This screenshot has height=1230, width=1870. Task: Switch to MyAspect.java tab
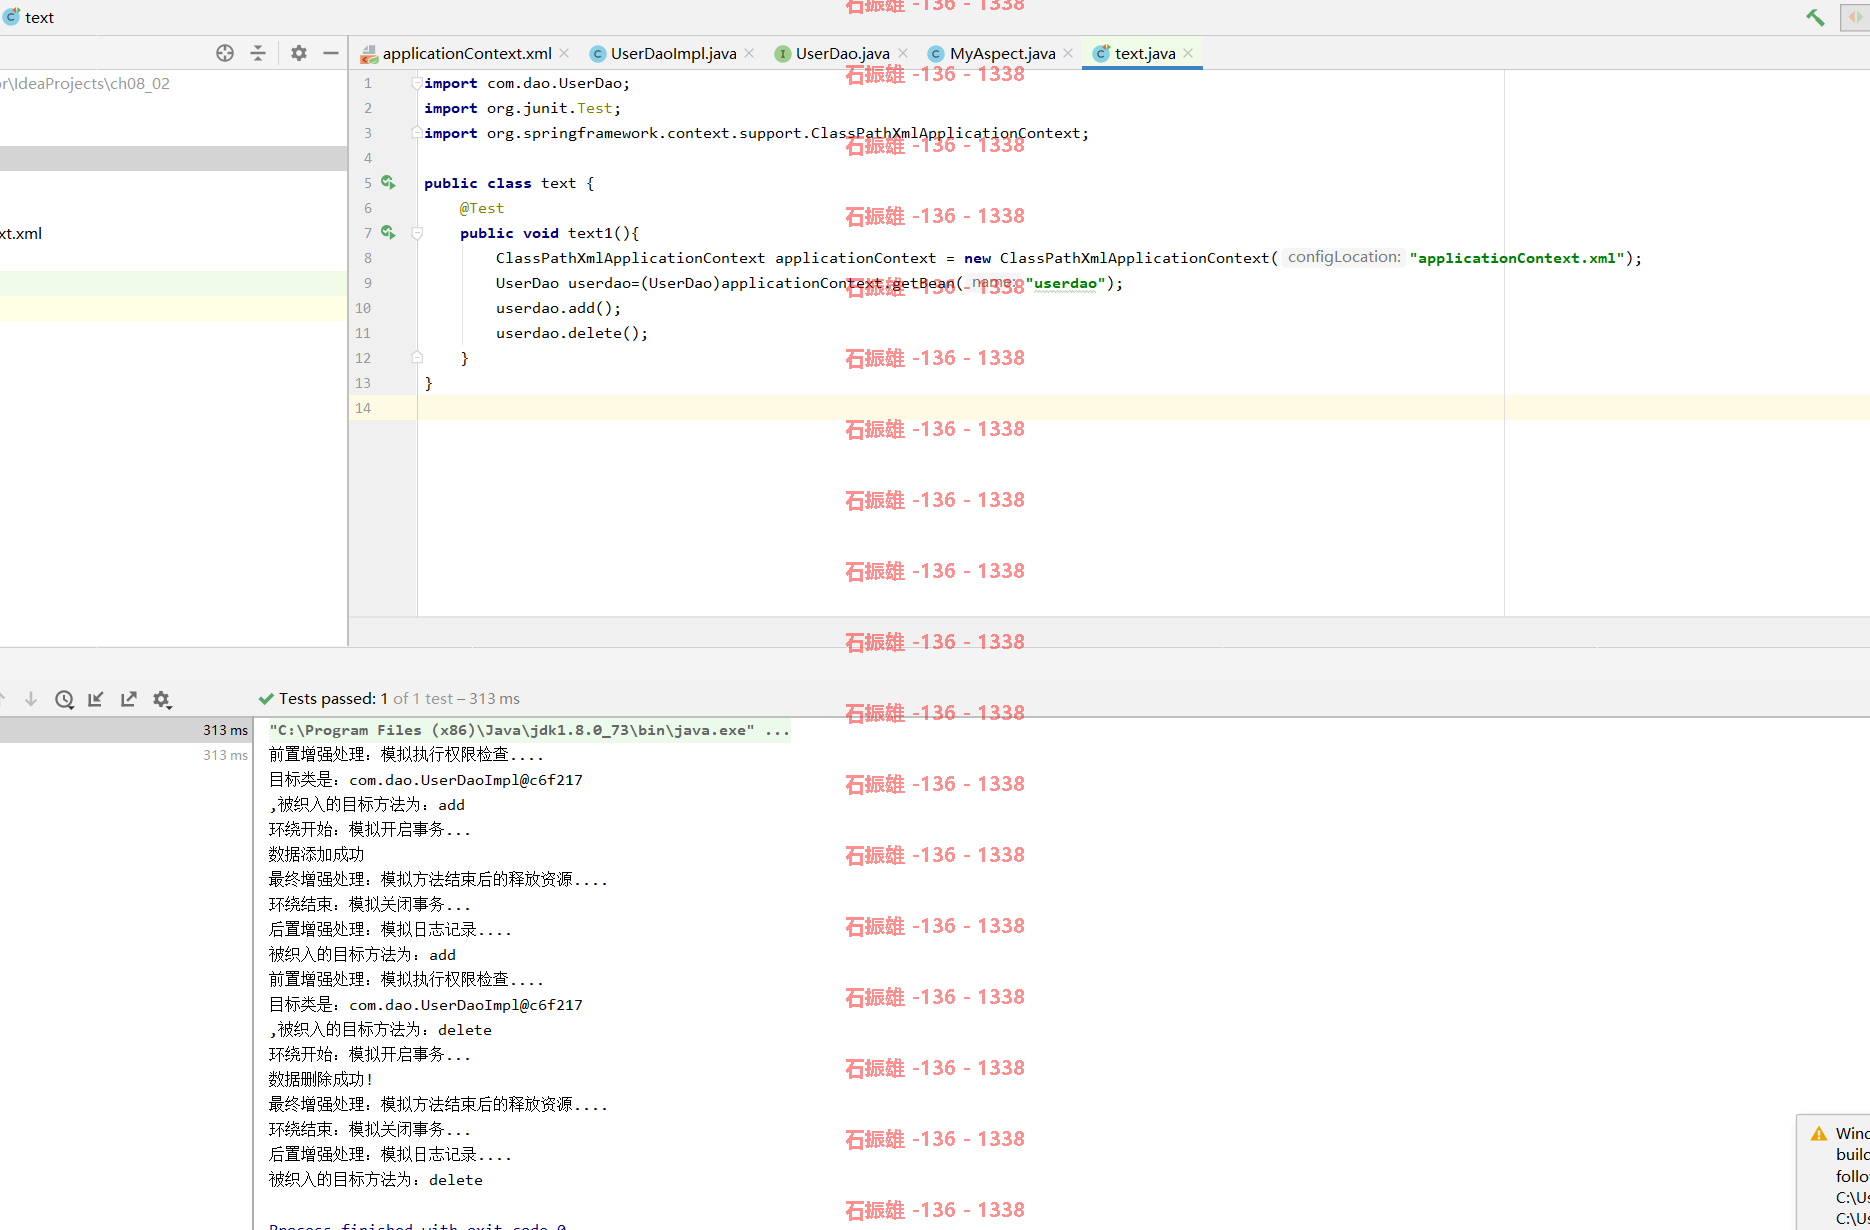tap(1002, 53)
